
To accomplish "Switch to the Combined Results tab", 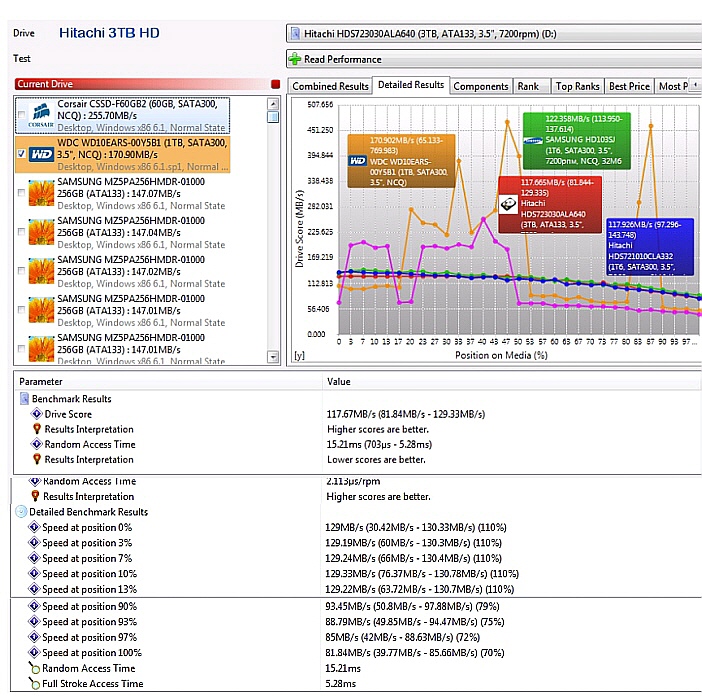I will click(x=330, y=86).
